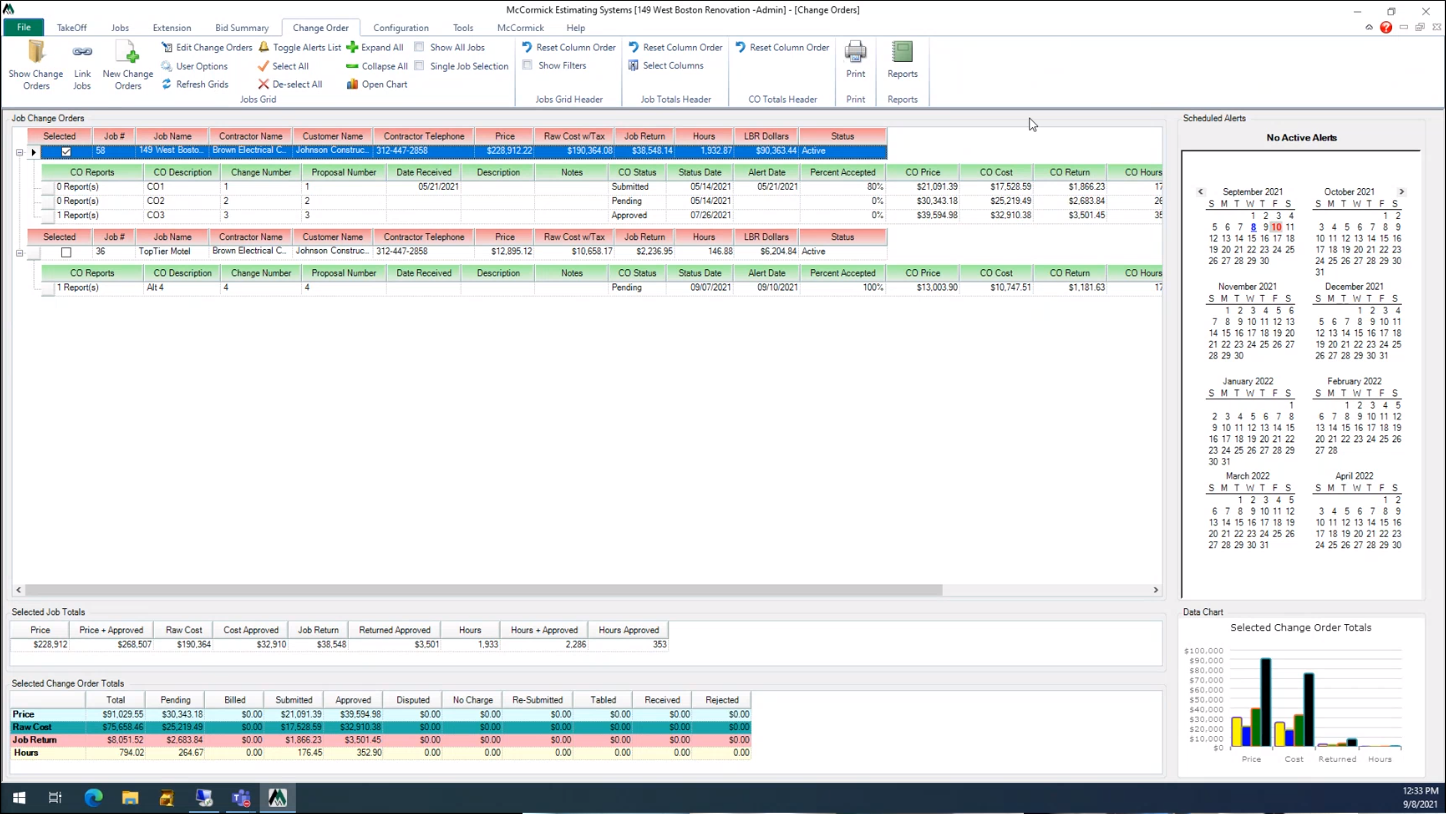Refresh Grids in ribbon
The height and width of the screenshot is (814, 1446).
click(x=195, y=85)
